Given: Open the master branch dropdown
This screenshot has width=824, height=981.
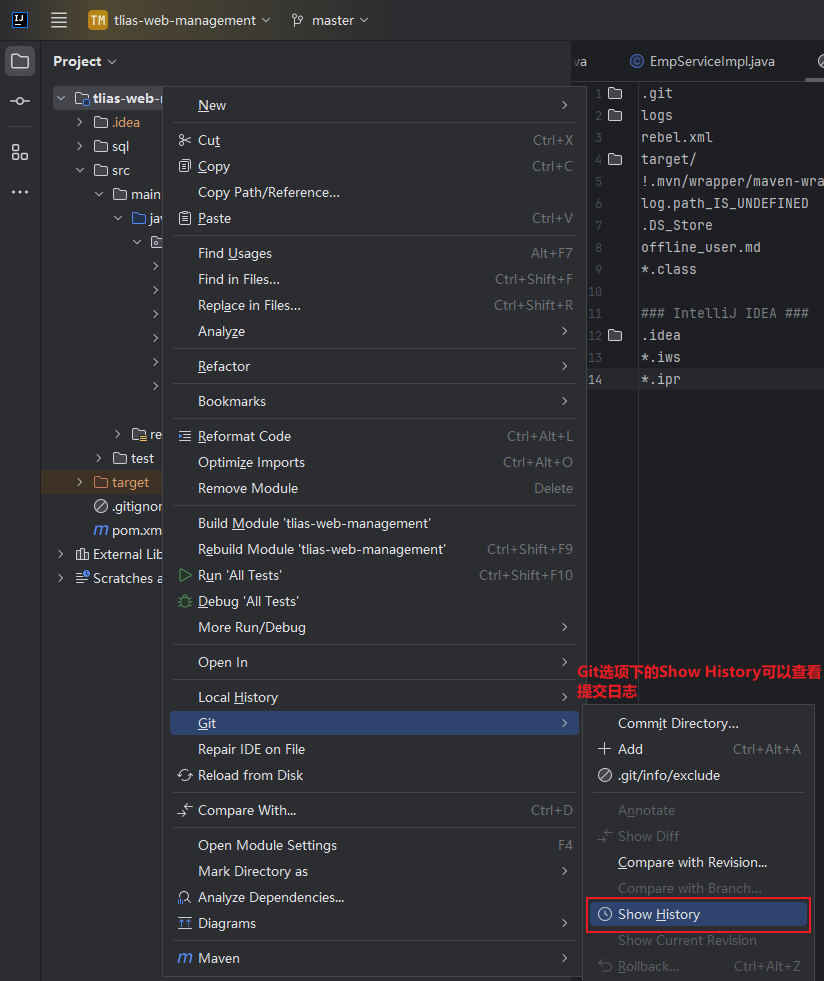Looking at the screenshot, I should [330, 20].
